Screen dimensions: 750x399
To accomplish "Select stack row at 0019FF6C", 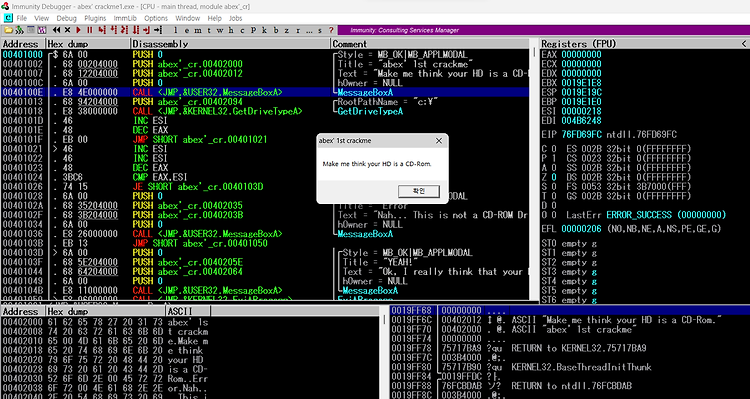I will click(569, 320).
